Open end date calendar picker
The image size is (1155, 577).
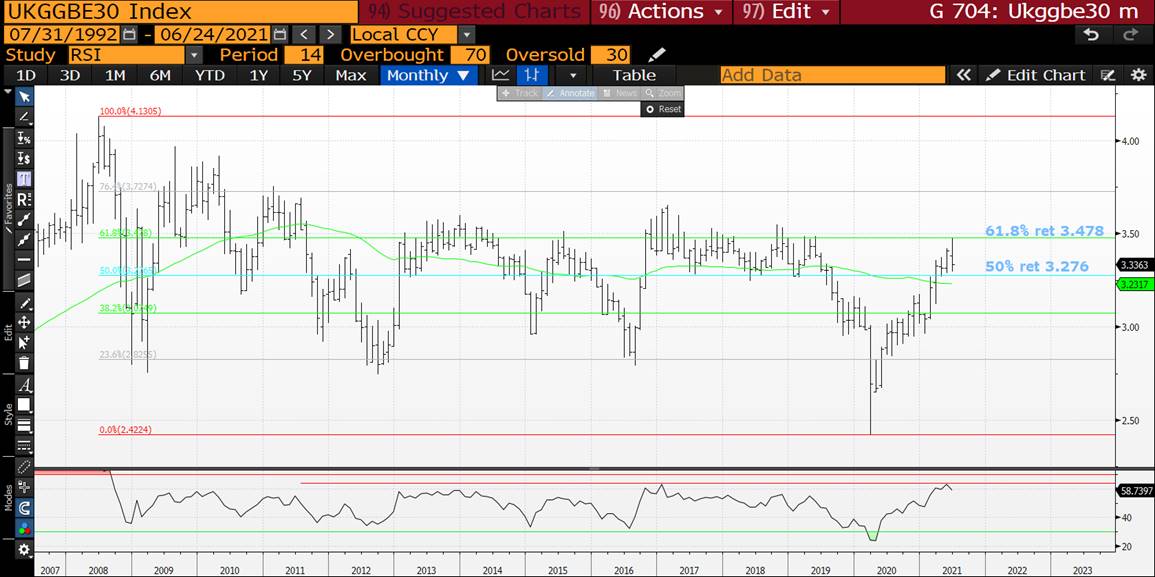point(279,35)
